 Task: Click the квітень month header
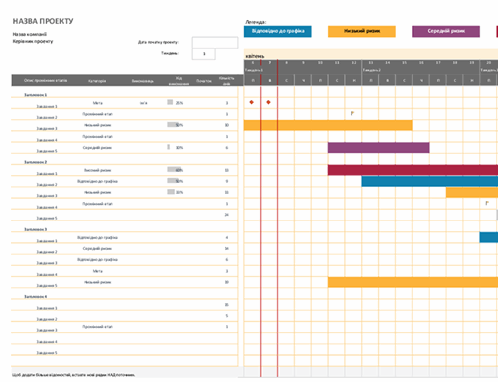[x=255, y=56]
